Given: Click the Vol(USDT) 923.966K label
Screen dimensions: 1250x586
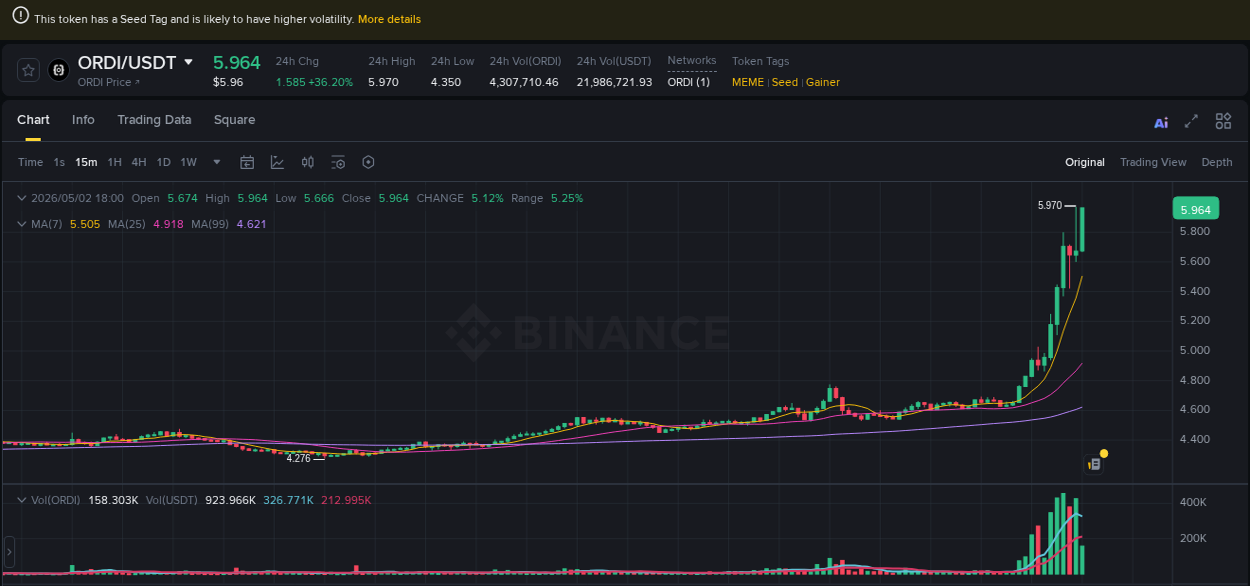Looking at the screenshot, I should 200,500.
